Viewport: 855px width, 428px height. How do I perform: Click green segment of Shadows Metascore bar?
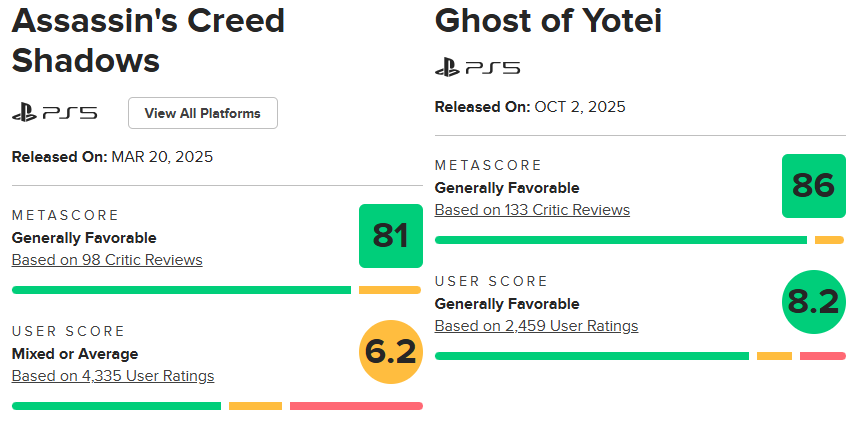coord(181,290)
